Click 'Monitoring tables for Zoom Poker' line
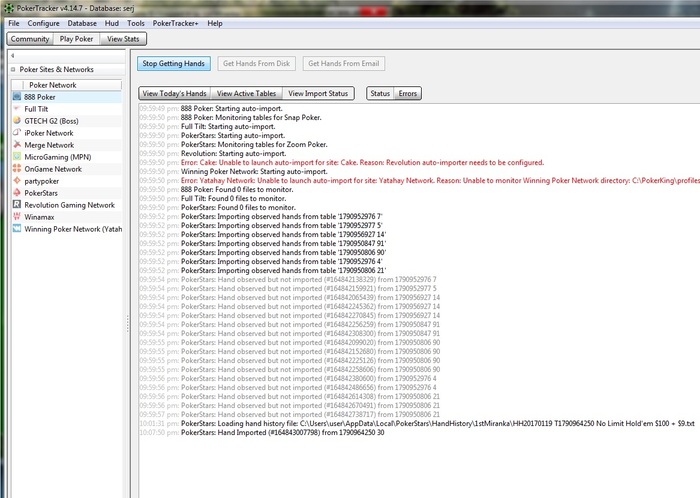Image resolution: width=700 pixels, height=498 pixels. [x=233, y=145]
